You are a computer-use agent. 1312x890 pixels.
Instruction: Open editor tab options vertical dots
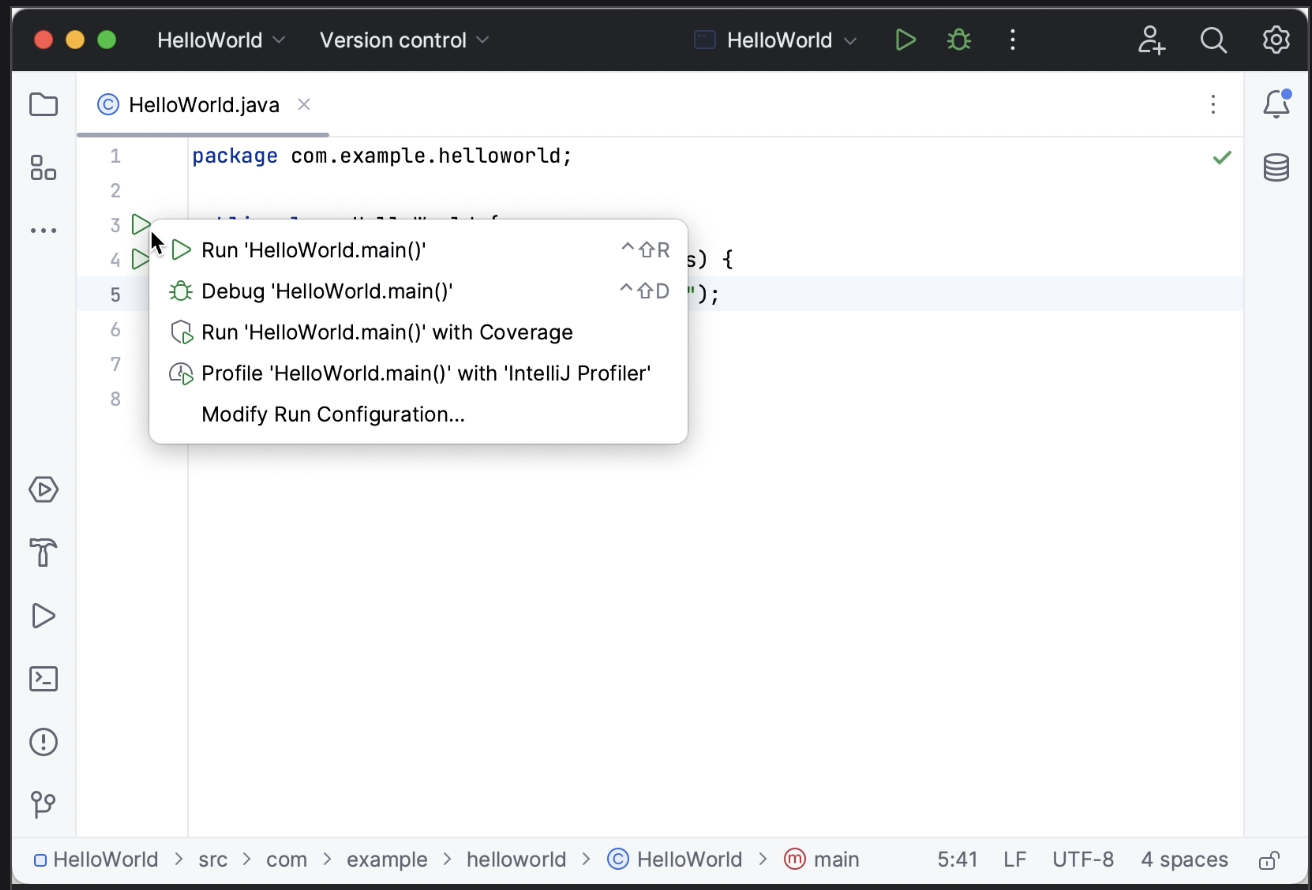(1213, 105)
